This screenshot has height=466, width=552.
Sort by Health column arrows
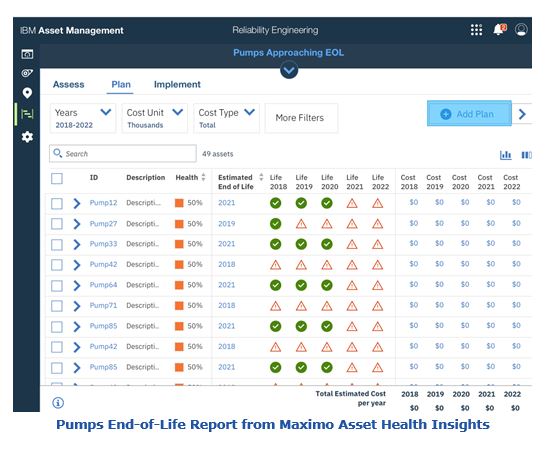[x=203, y=177]
